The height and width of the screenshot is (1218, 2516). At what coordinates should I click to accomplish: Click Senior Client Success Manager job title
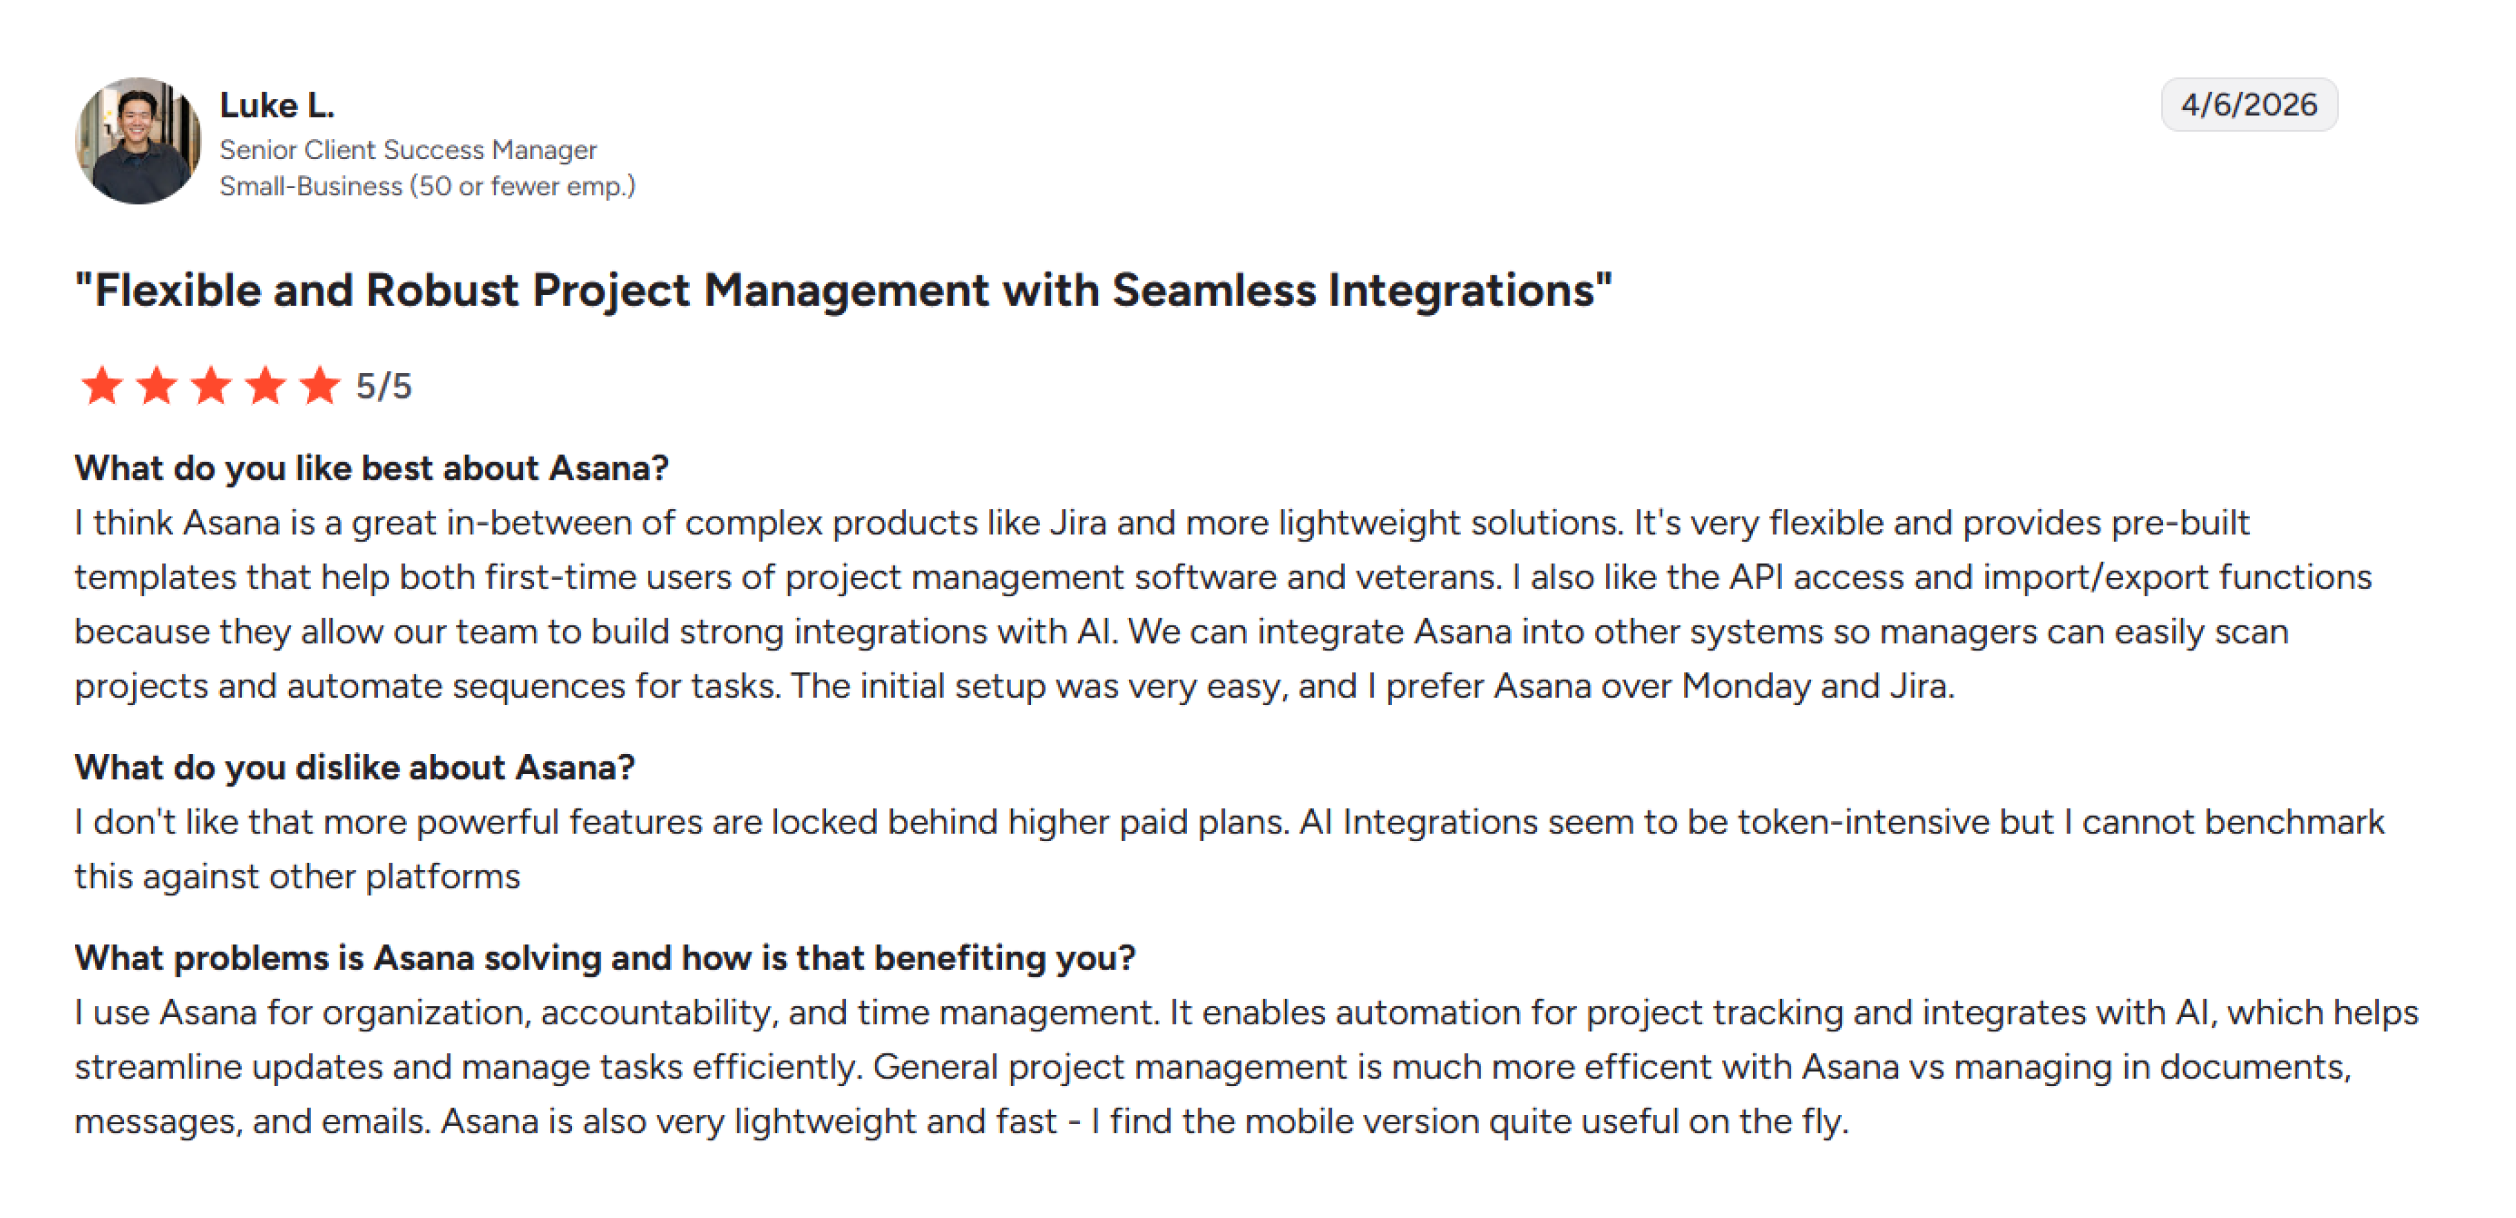pyautogui.click(x=408, y=150)
